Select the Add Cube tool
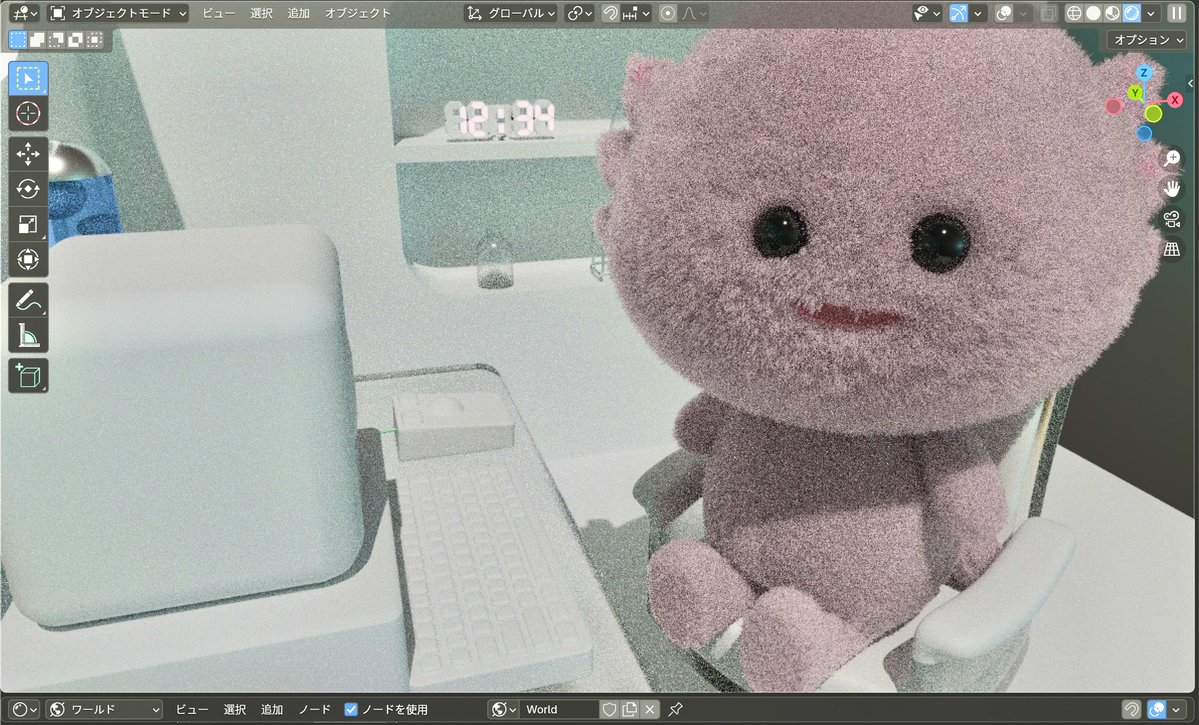 click(x=28, y=376)
